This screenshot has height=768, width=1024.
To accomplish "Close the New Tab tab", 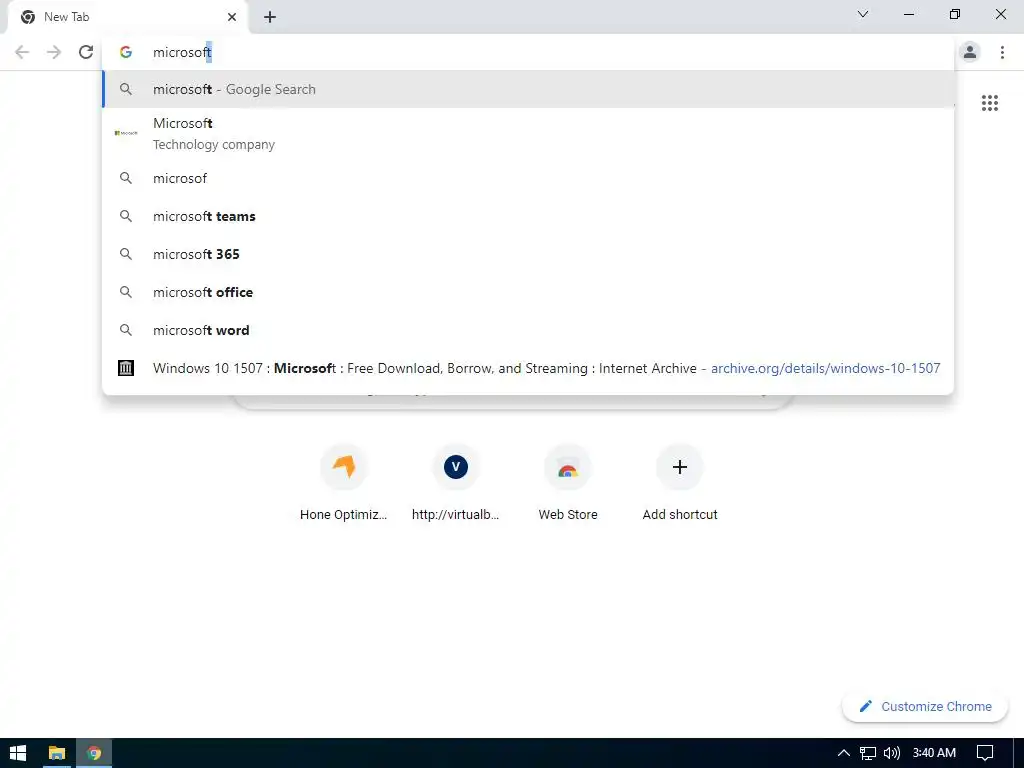I will [232, 17].
